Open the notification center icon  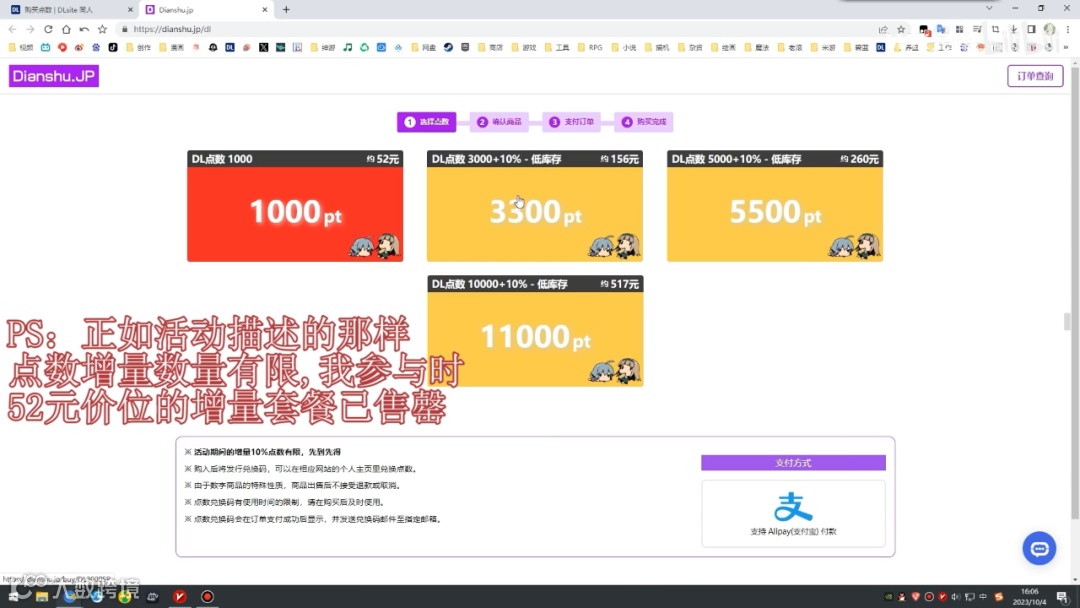point(1062,596)
